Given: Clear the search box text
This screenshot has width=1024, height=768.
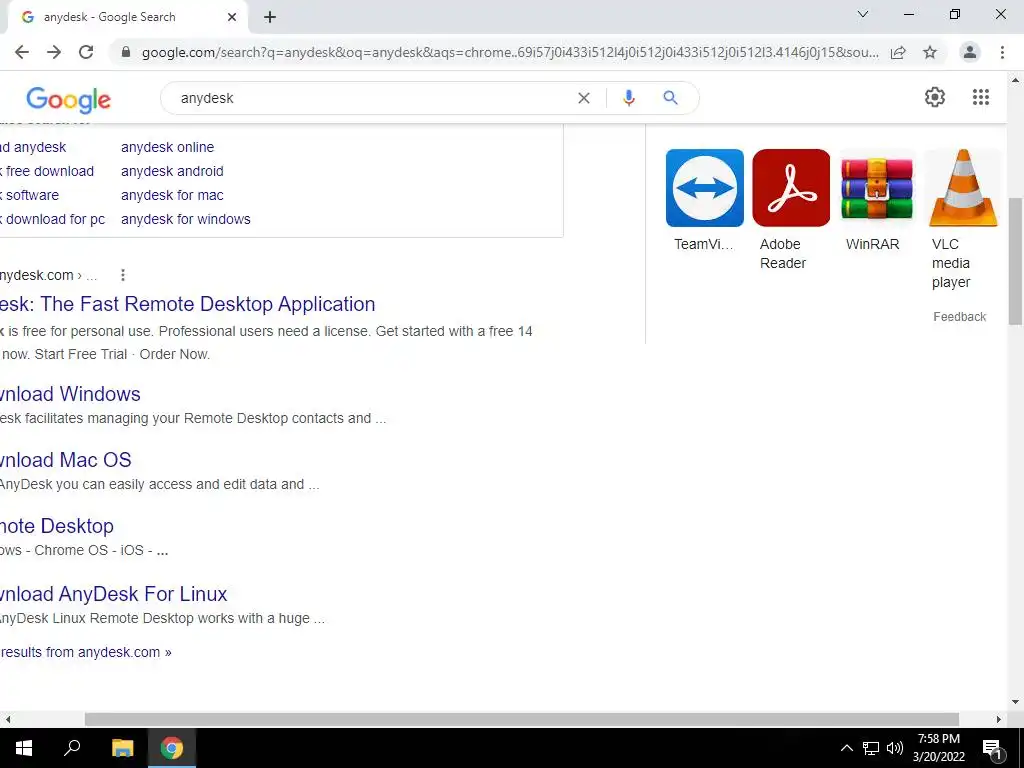Looking at the screenshot, I should point(584,98).
